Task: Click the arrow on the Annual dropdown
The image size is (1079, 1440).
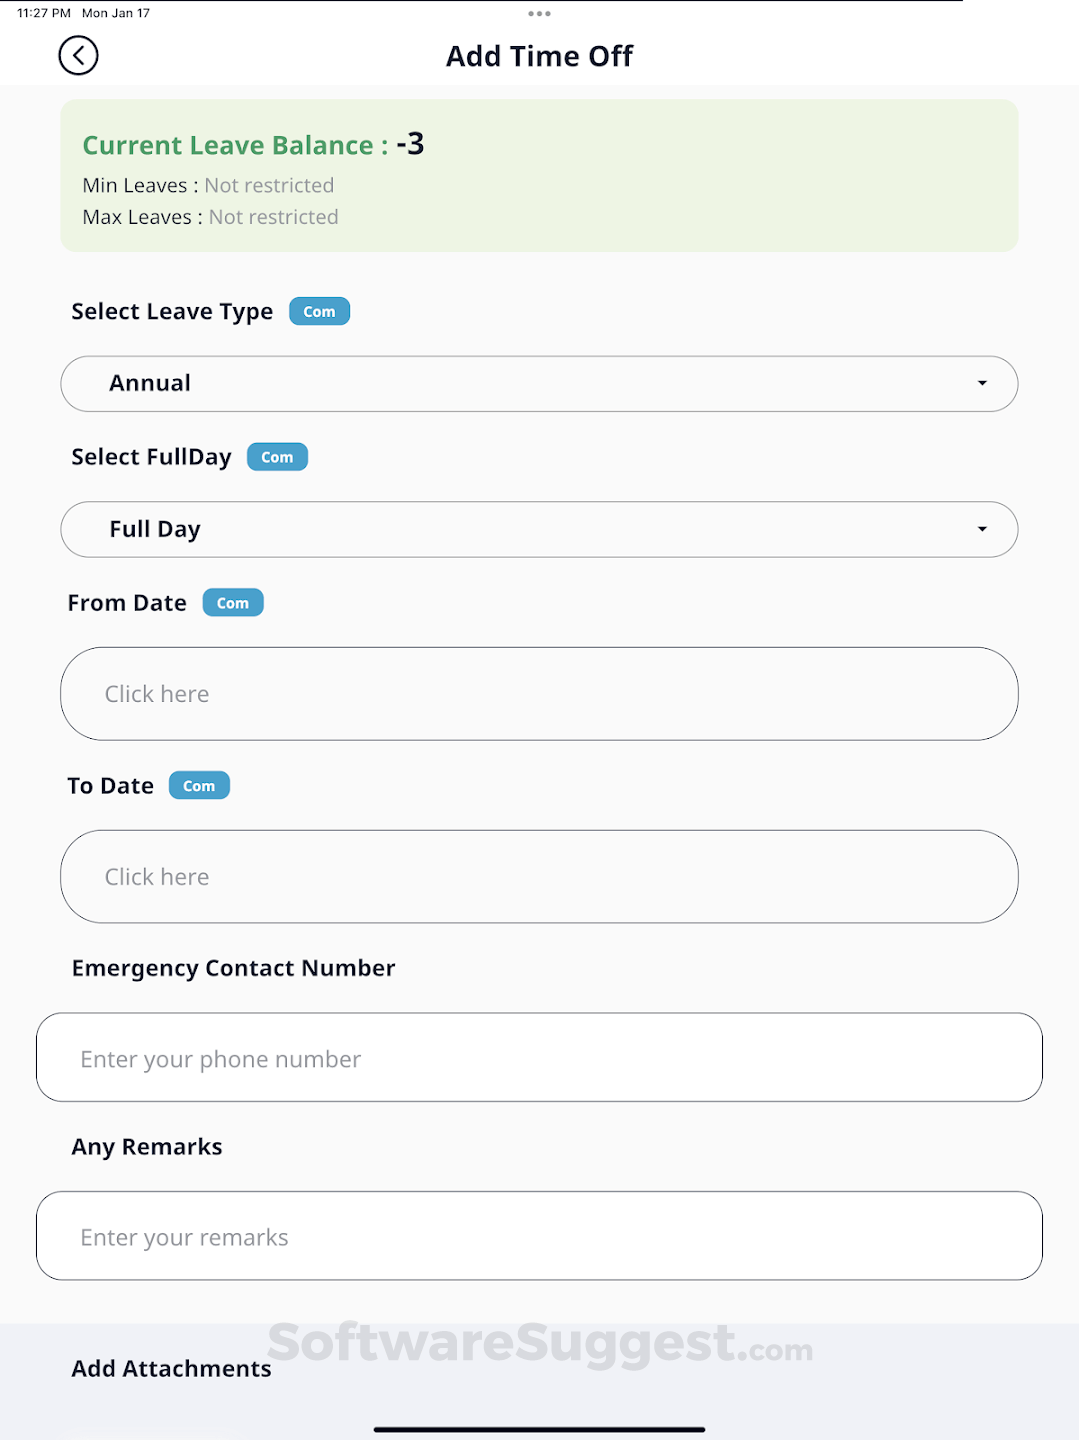Action: pos(982,384)
